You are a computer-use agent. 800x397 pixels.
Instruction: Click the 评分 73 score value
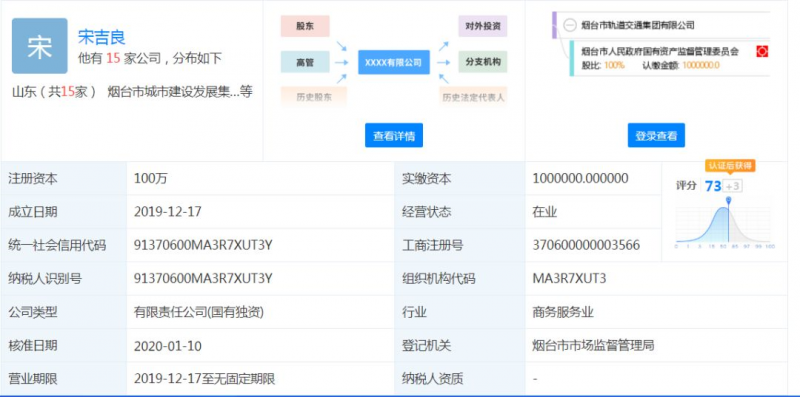click(713, 186)
